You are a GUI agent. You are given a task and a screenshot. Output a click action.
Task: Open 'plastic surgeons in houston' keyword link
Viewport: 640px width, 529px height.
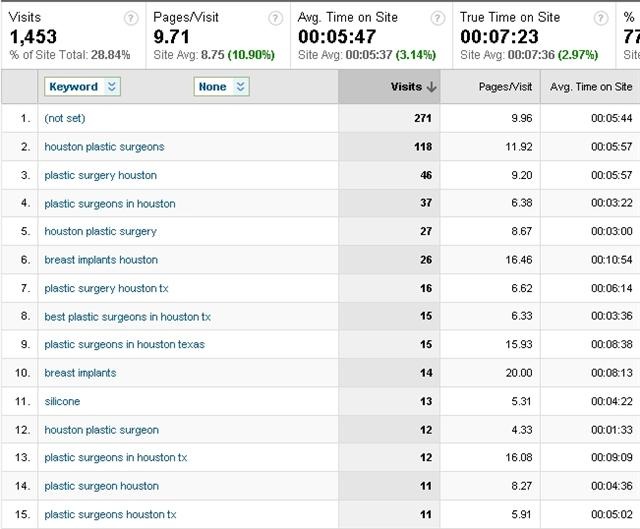click(109, 204)
